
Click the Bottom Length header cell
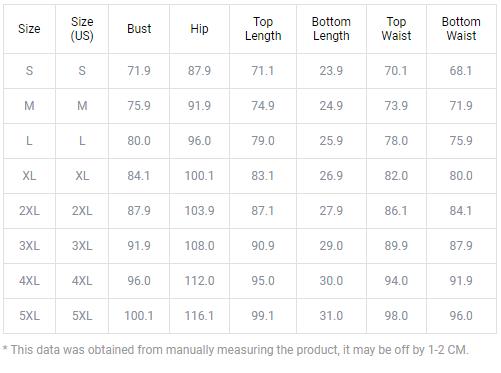pyautogui.click(x=331, y=29)
